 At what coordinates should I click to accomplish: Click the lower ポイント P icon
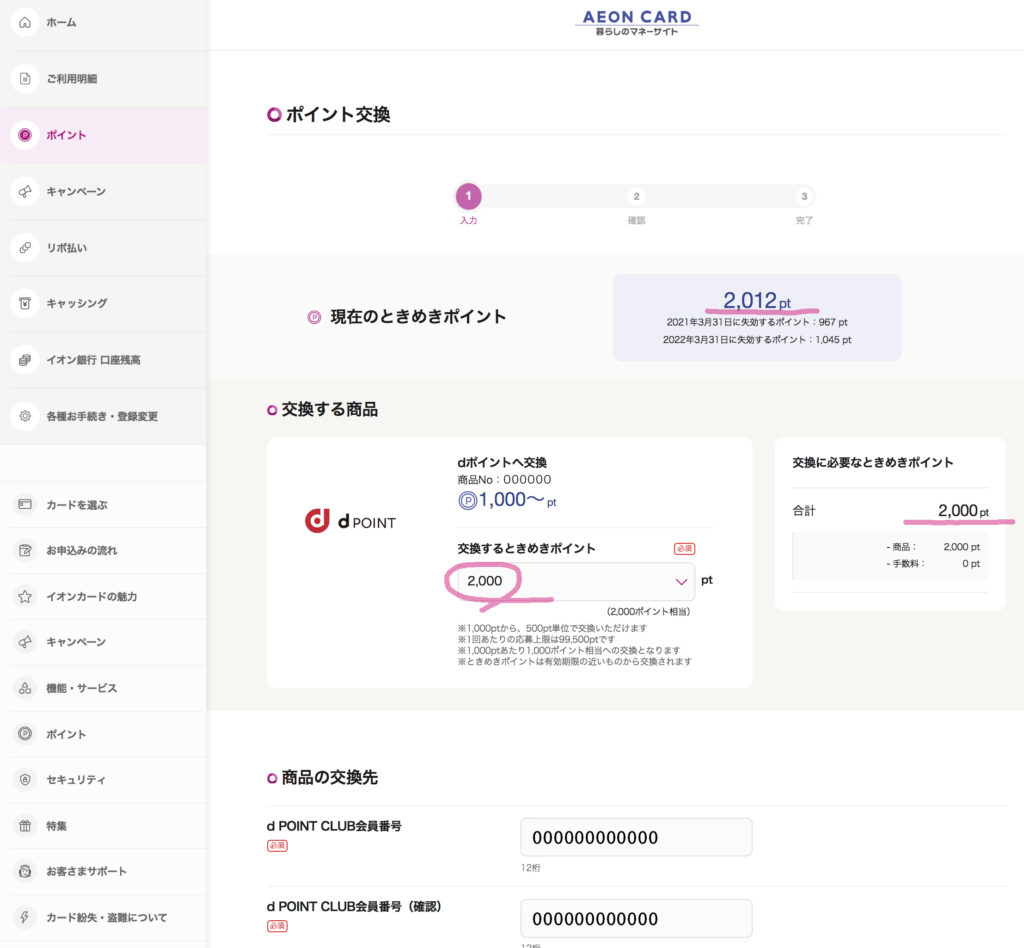coord(25,734)
